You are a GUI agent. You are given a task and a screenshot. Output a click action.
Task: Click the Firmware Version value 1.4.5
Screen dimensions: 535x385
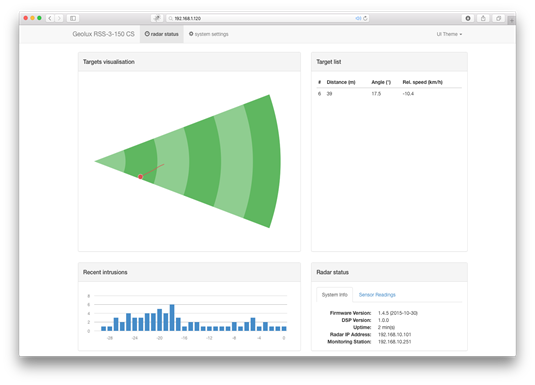tap(397, 313)
